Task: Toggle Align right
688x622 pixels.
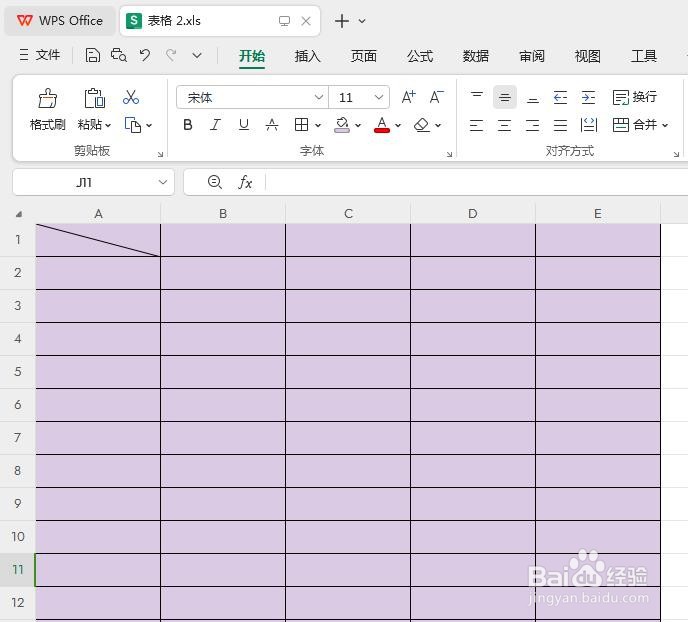Action: point(533,125)
